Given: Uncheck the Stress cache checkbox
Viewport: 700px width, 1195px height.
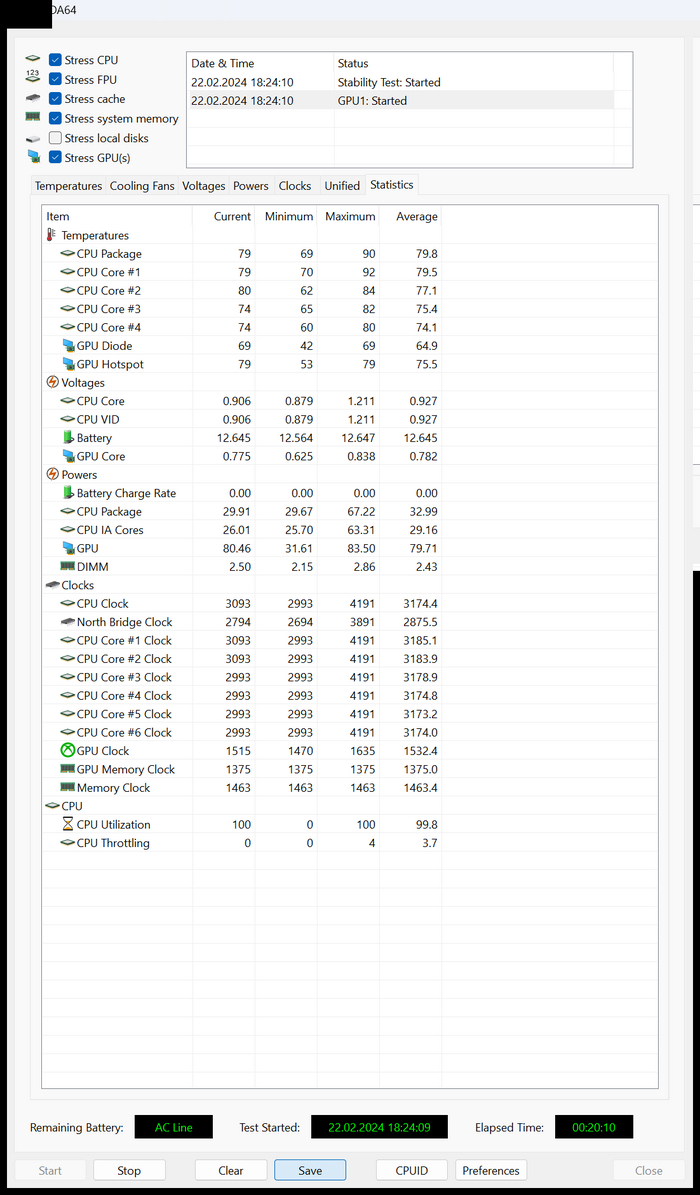Looking at the screenshot, I should tap(55, 99).
